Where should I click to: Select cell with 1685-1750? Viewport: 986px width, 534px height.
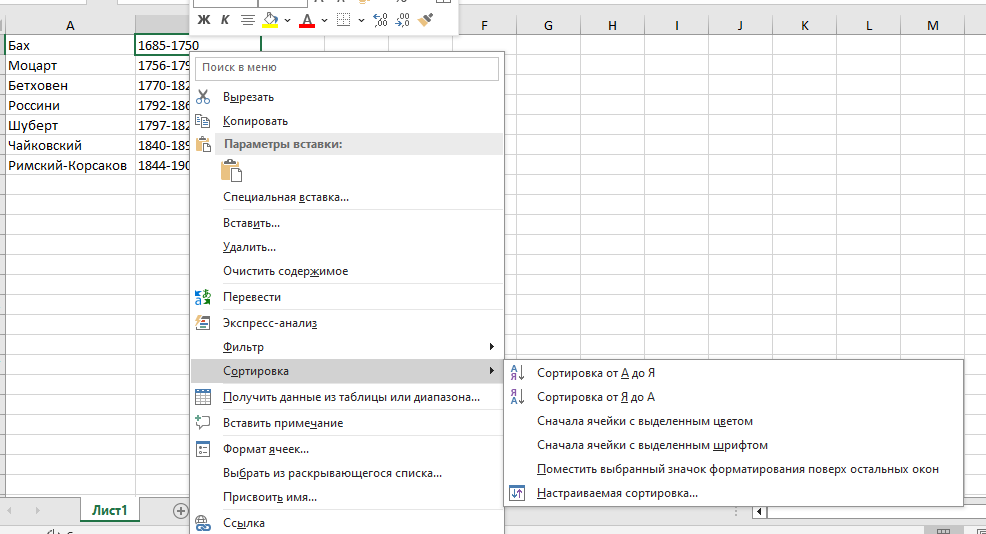tap(197, 45)
